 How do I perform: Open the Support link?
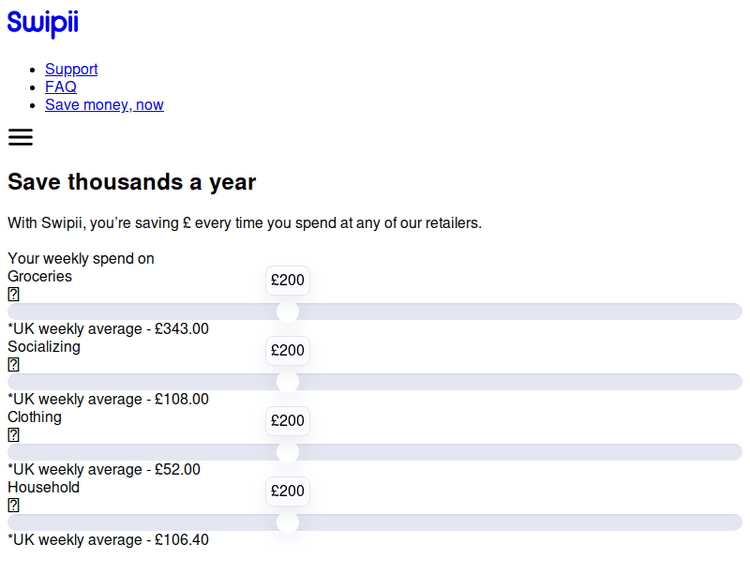tap(71, 69)
